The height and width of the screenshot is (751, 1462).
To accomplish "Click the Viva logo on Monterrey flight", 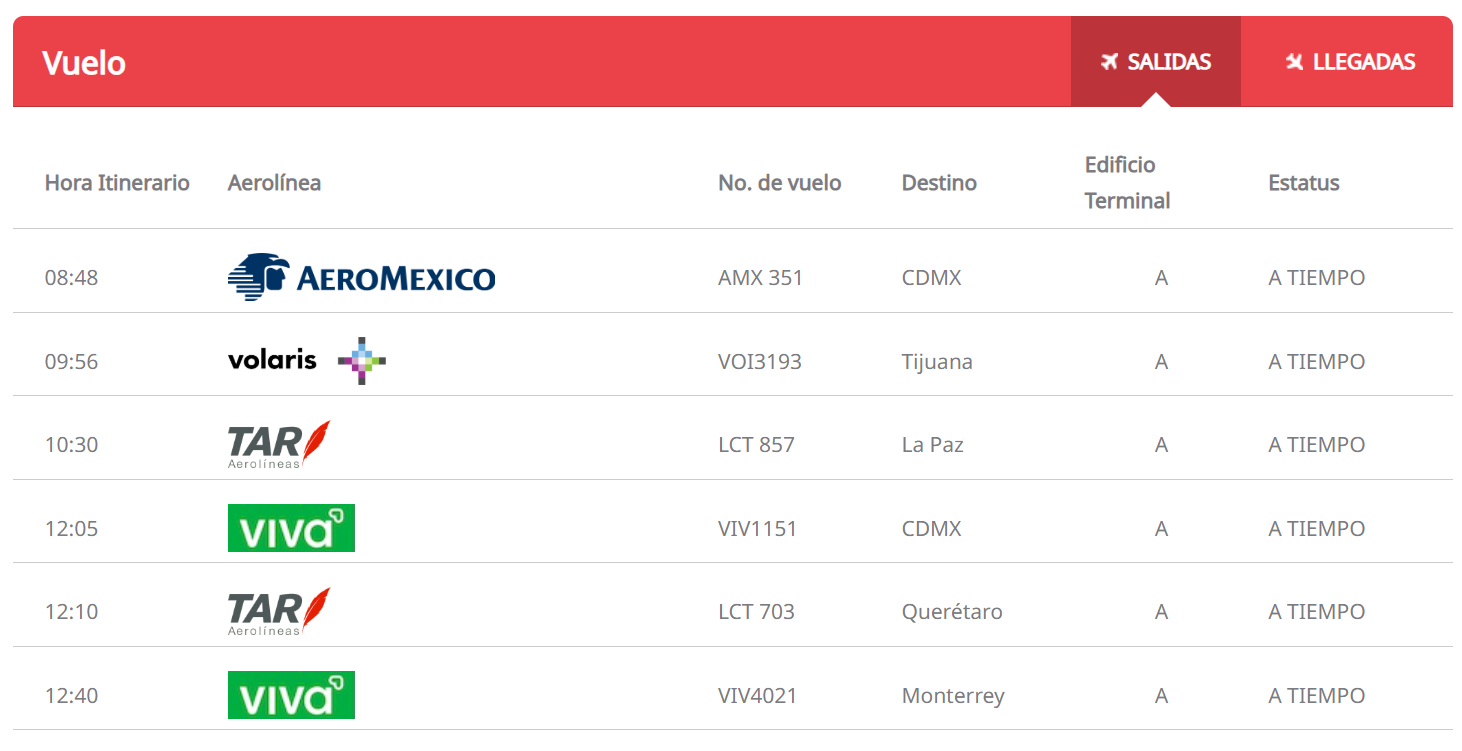I will [x=291, y=695].
